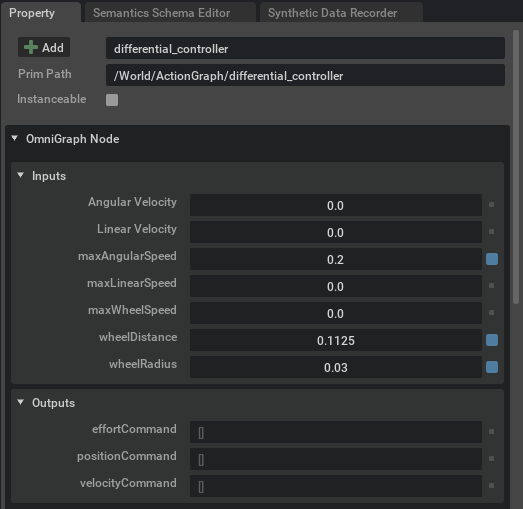The width and height of the screenshot is (523, 509).
Task: Click the maxWheelSpeed label
Action: (132, 310)
